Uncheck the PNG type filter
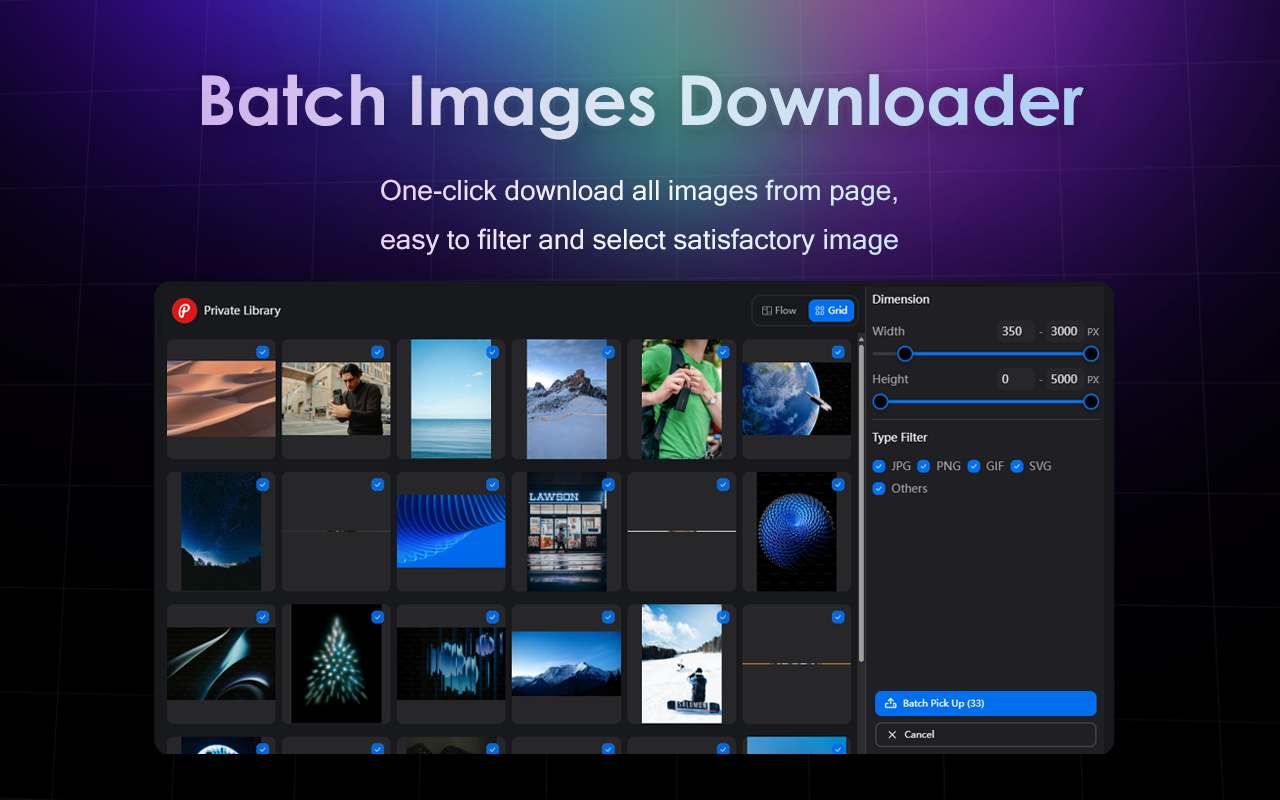 pos(924,466)
